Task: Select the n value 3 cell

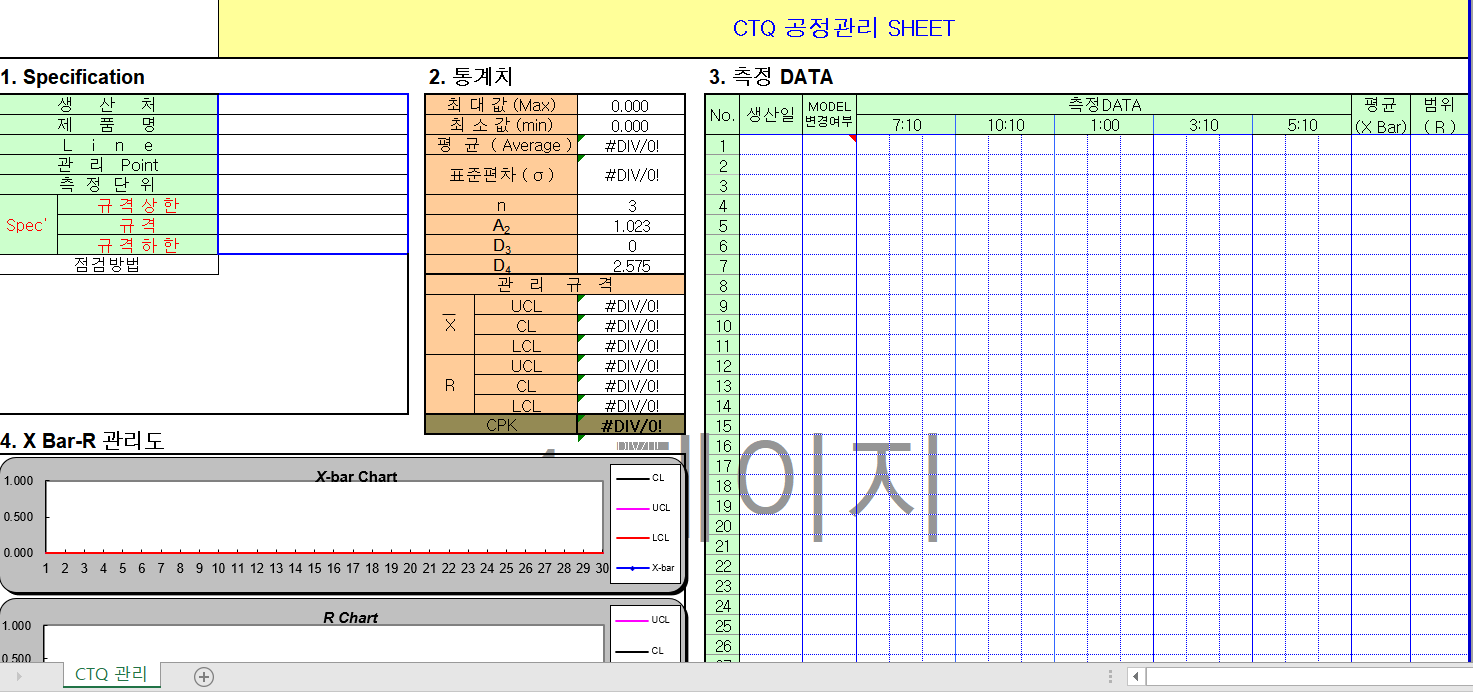Action: (x=631, y=205)
